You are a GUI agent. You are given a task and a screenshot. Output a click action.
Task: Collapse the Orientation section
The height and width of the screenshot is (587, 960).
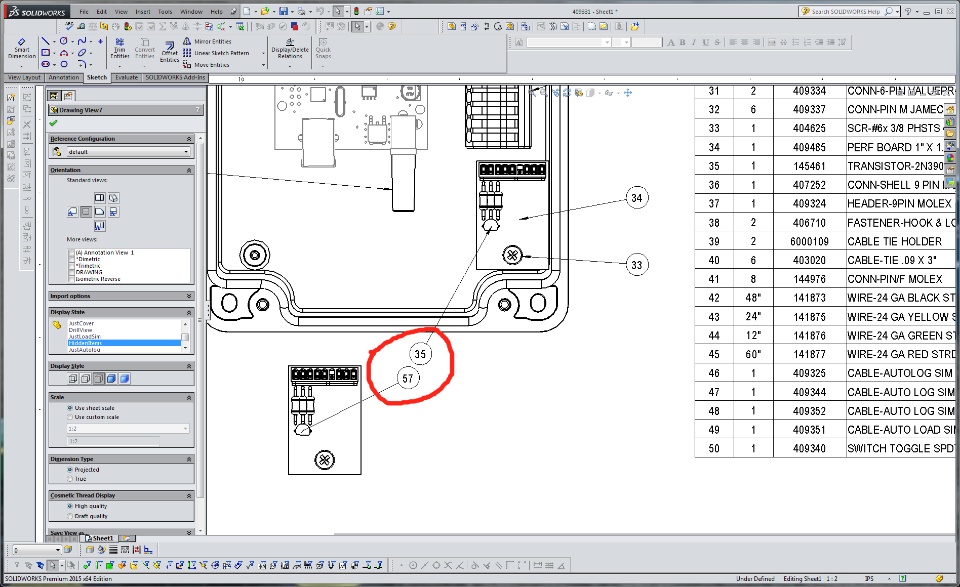point(189,170)
